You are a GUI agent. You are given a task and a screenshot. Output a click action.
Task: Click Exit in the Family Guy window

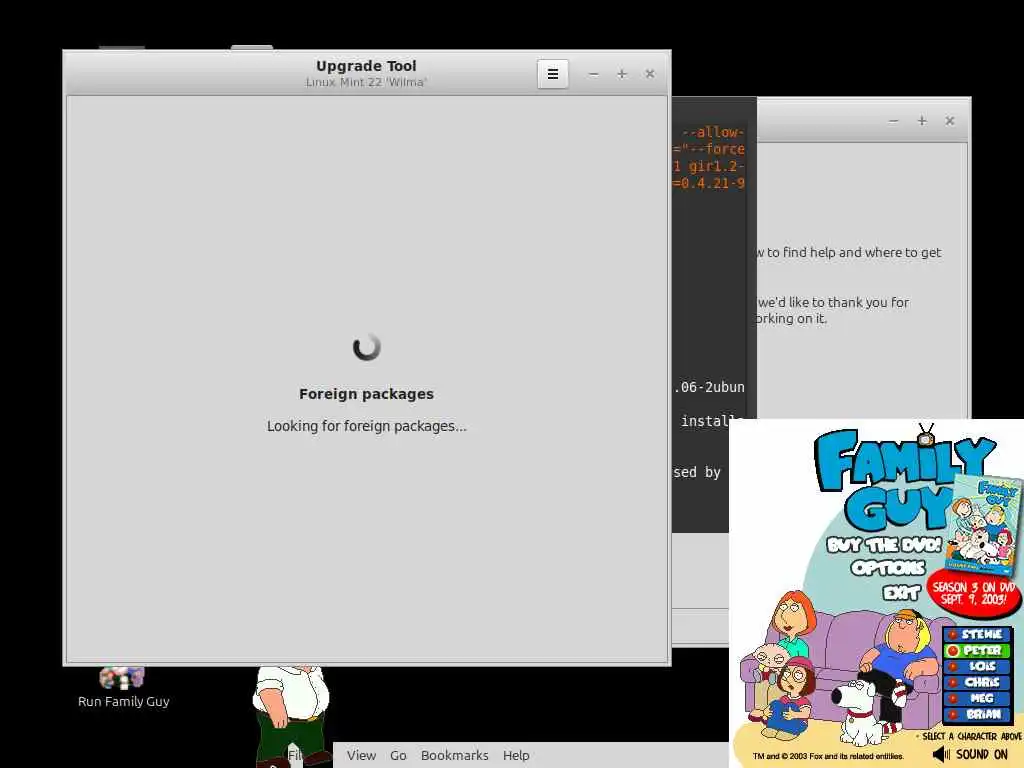[901, 592]
